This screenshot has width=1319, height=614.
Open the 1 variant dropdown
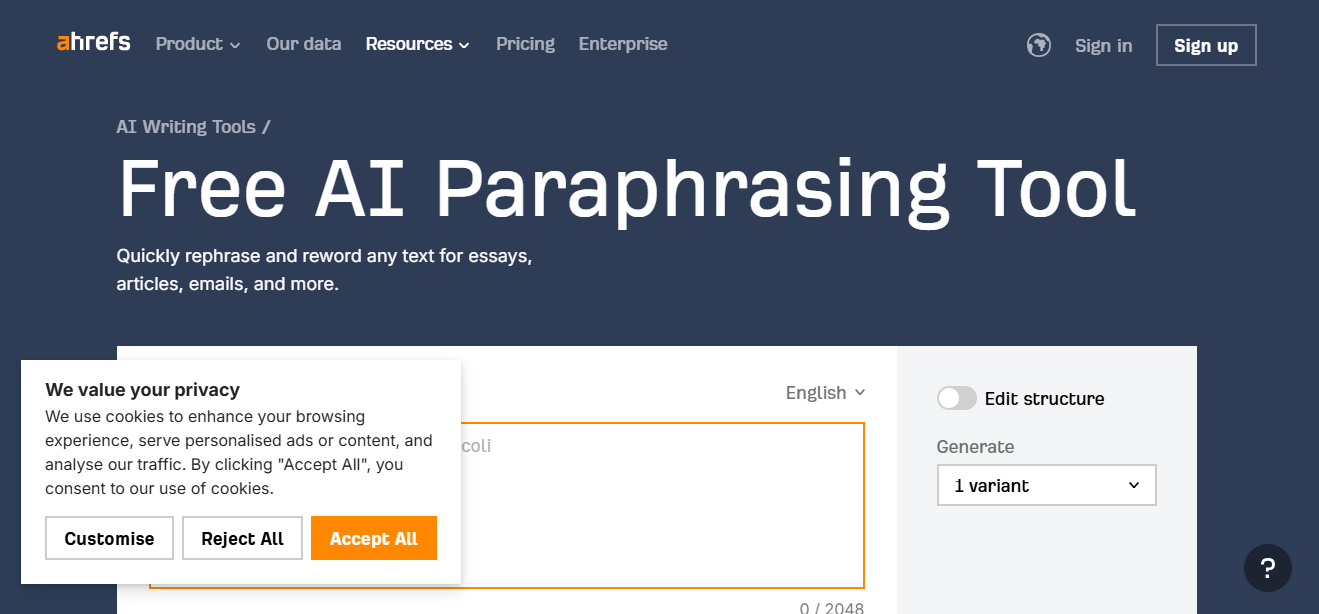click(x=1046, y=485)
